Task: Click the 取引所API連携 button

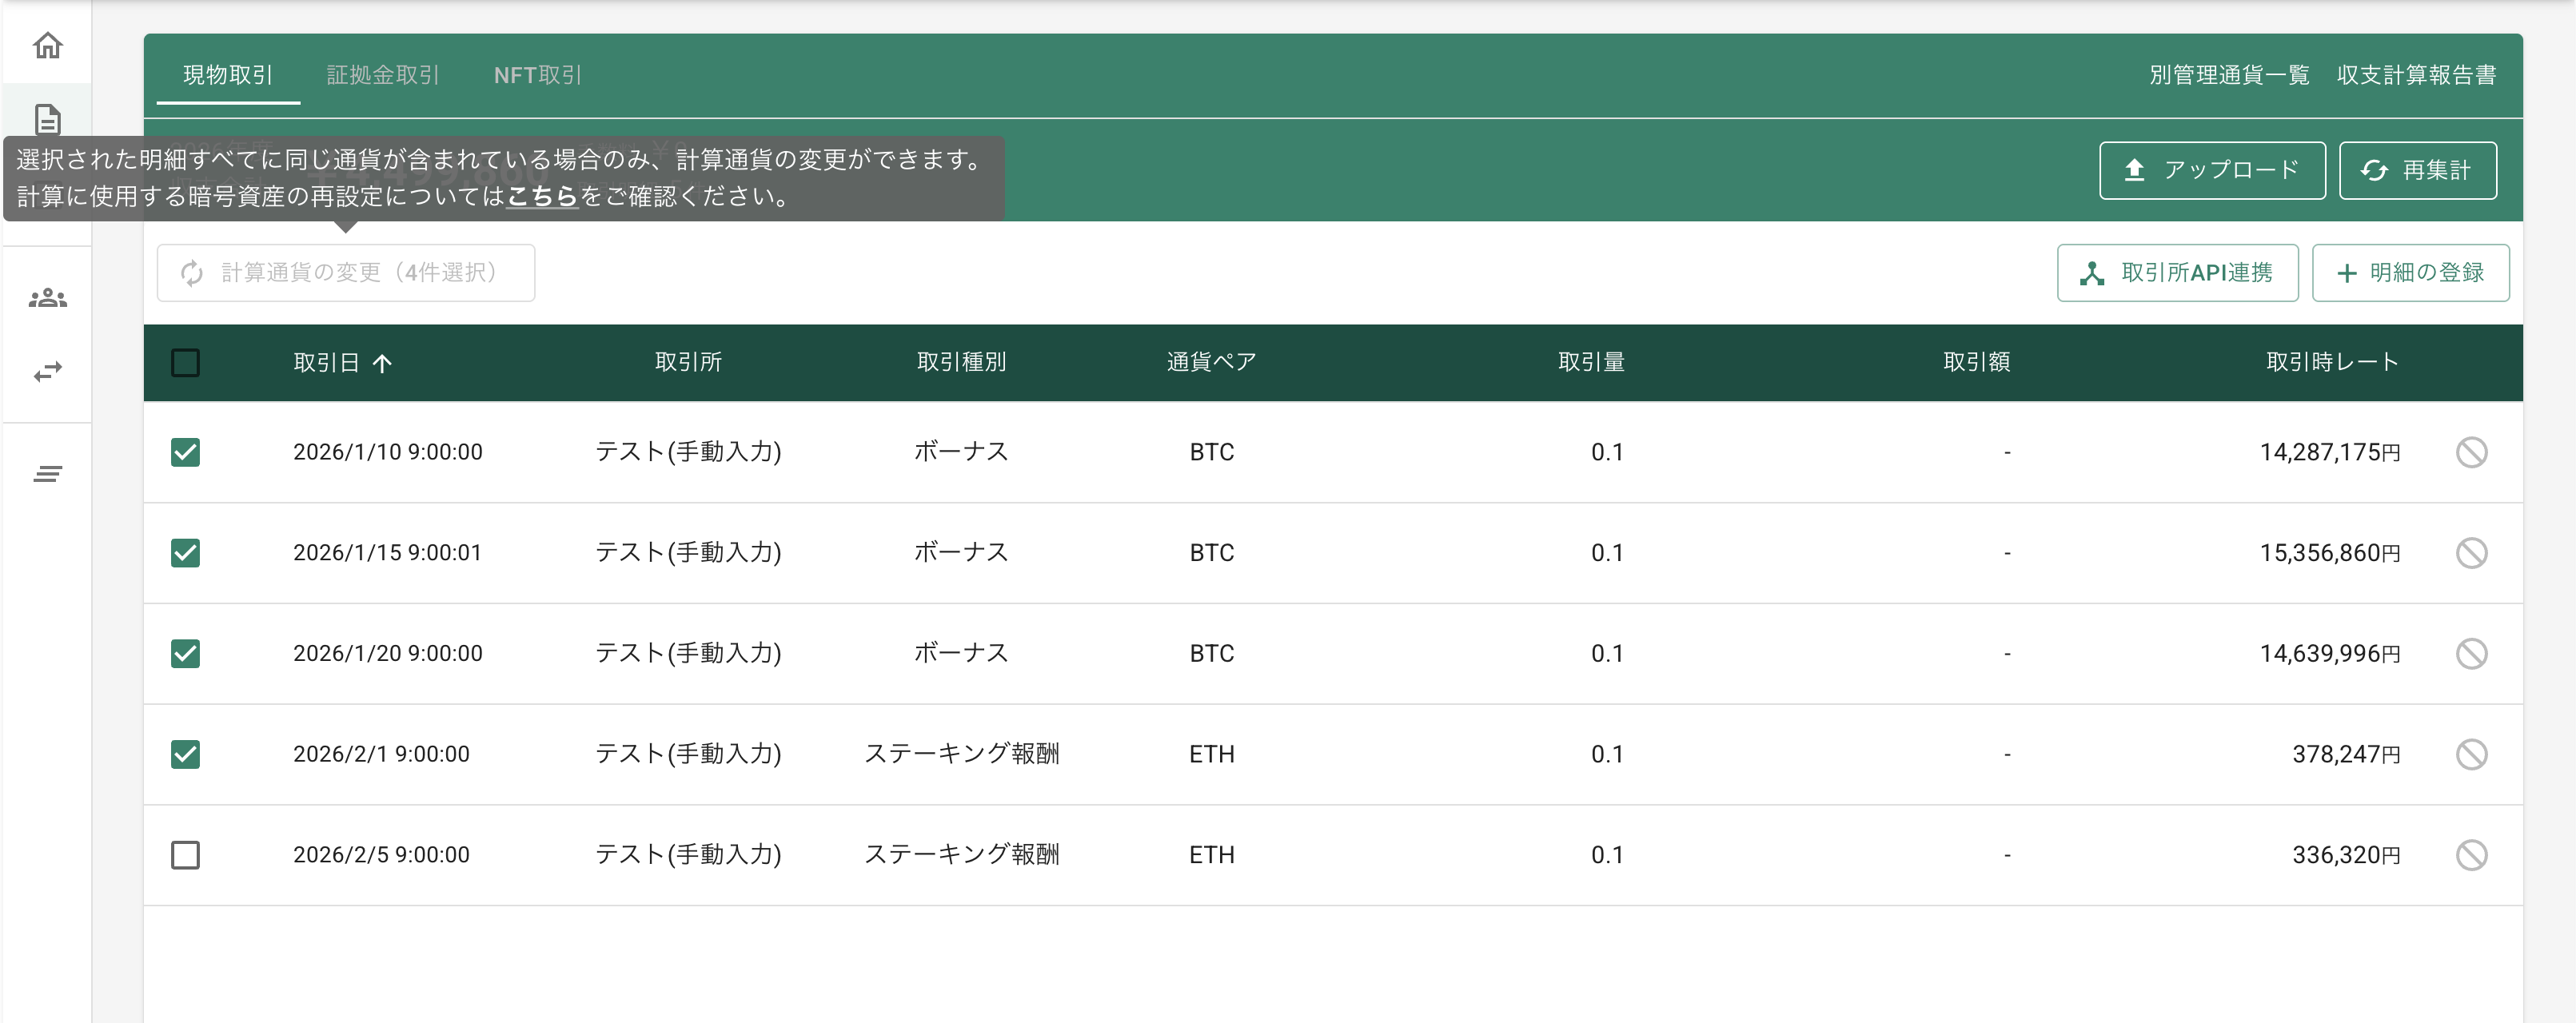Action: pyautogui.click(x=2177, y=273)
